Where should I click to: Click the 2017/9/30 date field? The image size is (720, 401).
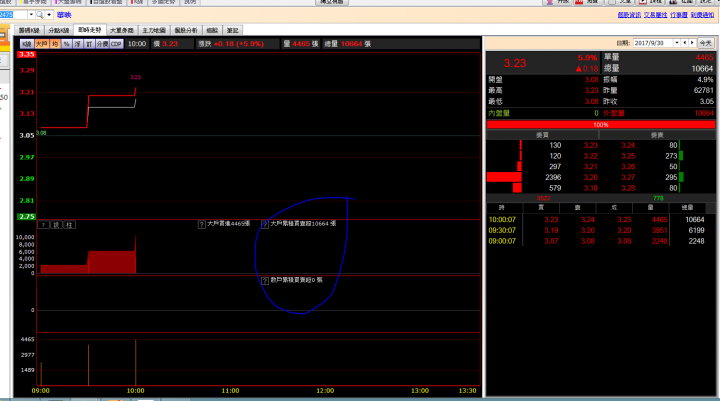tap(653, 43)
